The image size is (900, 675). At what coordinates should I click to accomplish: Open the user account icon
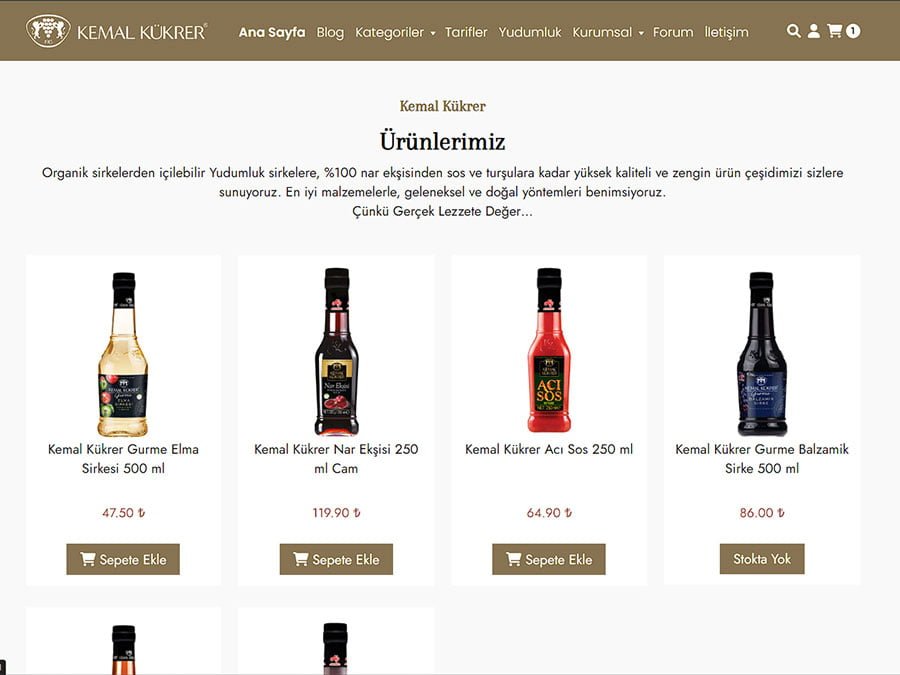pyautogui.click(x=813, y=31)
